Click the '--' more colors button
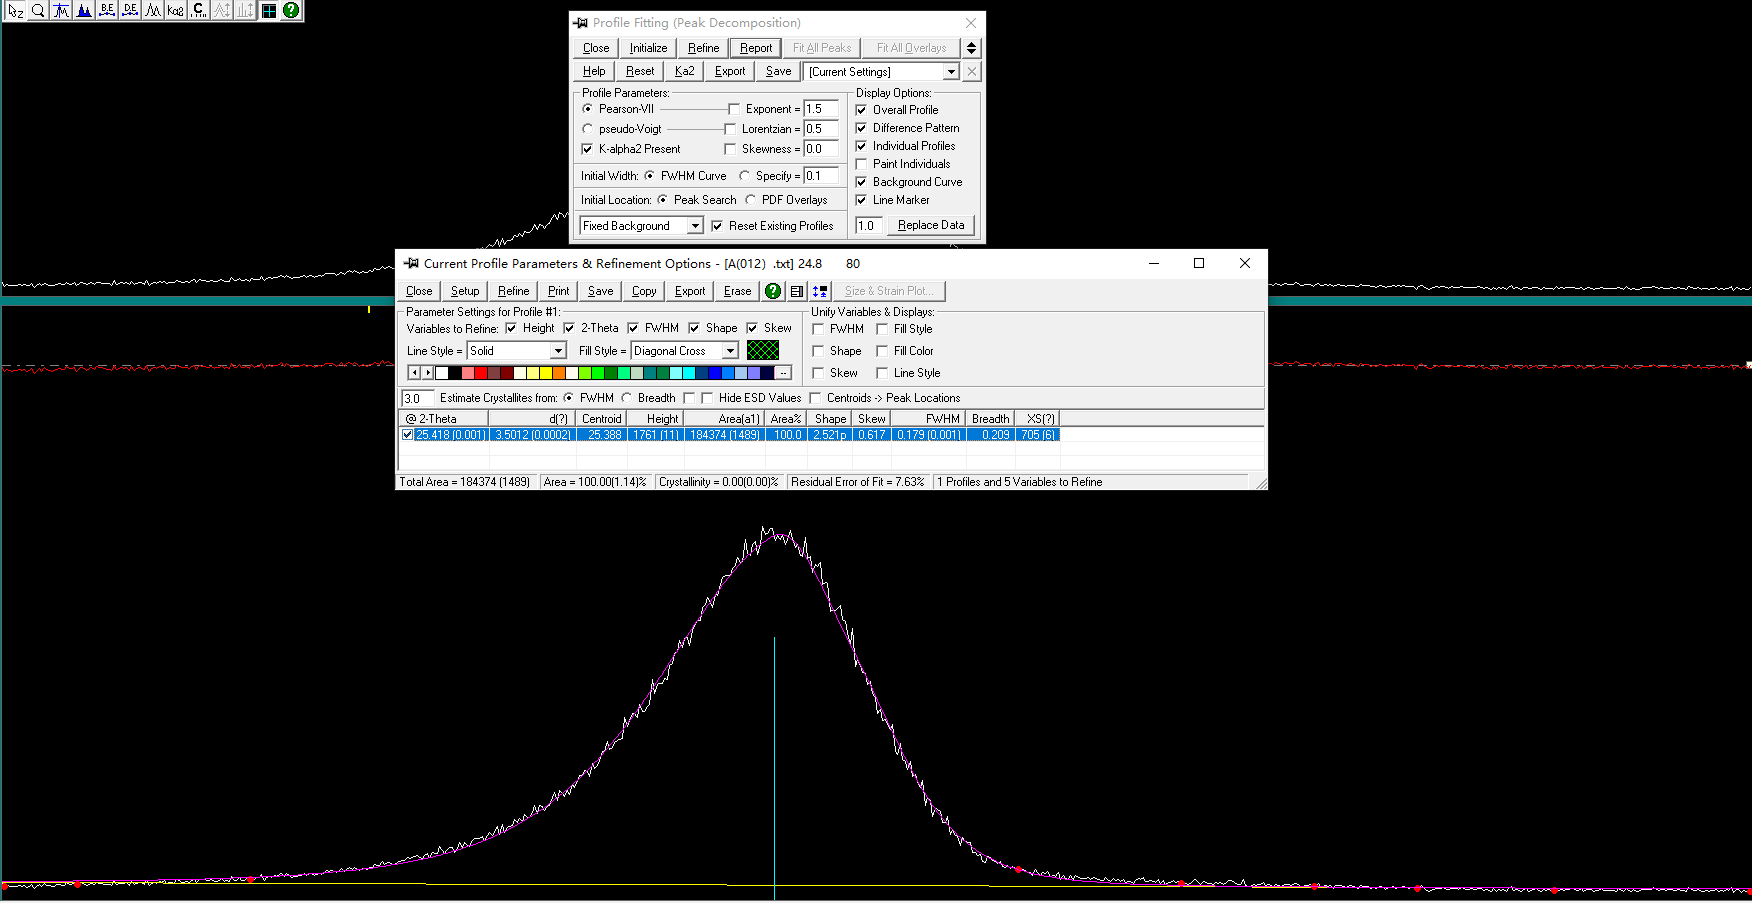 click(783, 373)
